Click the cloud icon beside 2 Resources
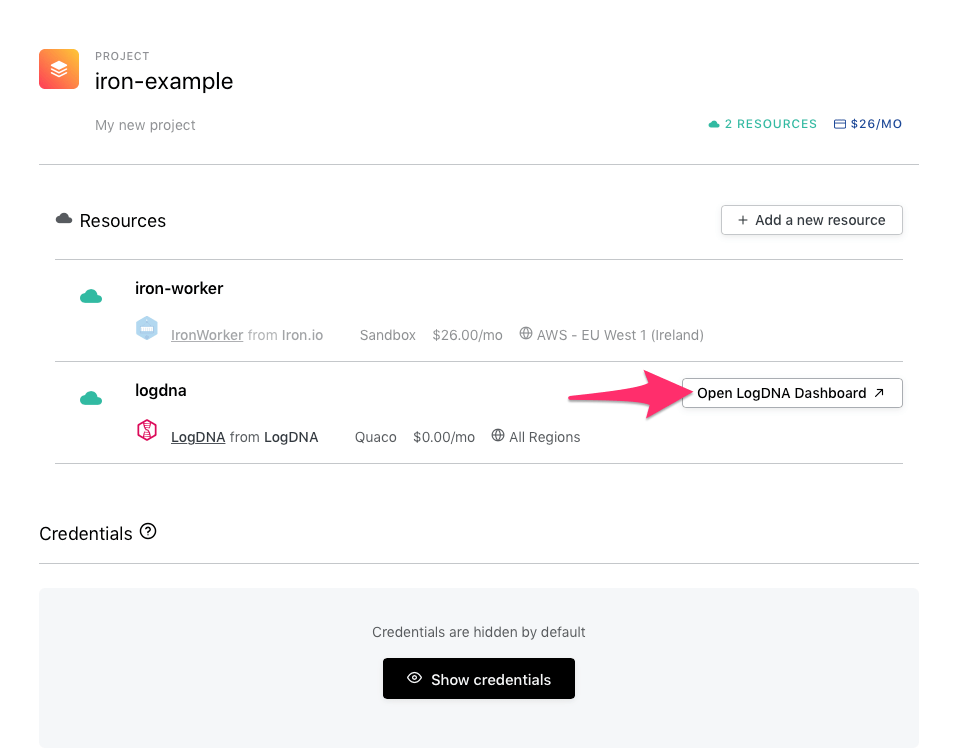 tap(714, 124)
